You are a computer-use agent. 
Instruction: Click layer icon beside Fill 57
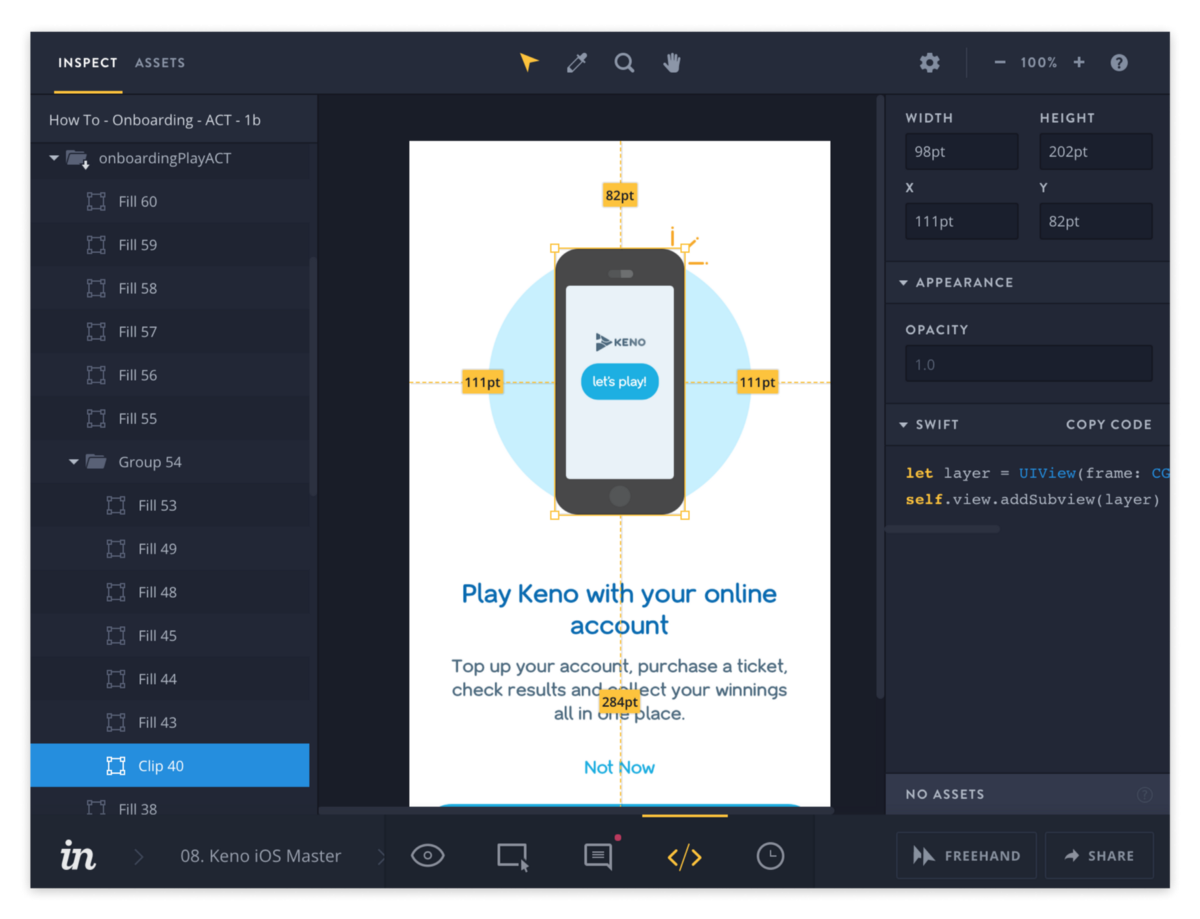[96, 332]
